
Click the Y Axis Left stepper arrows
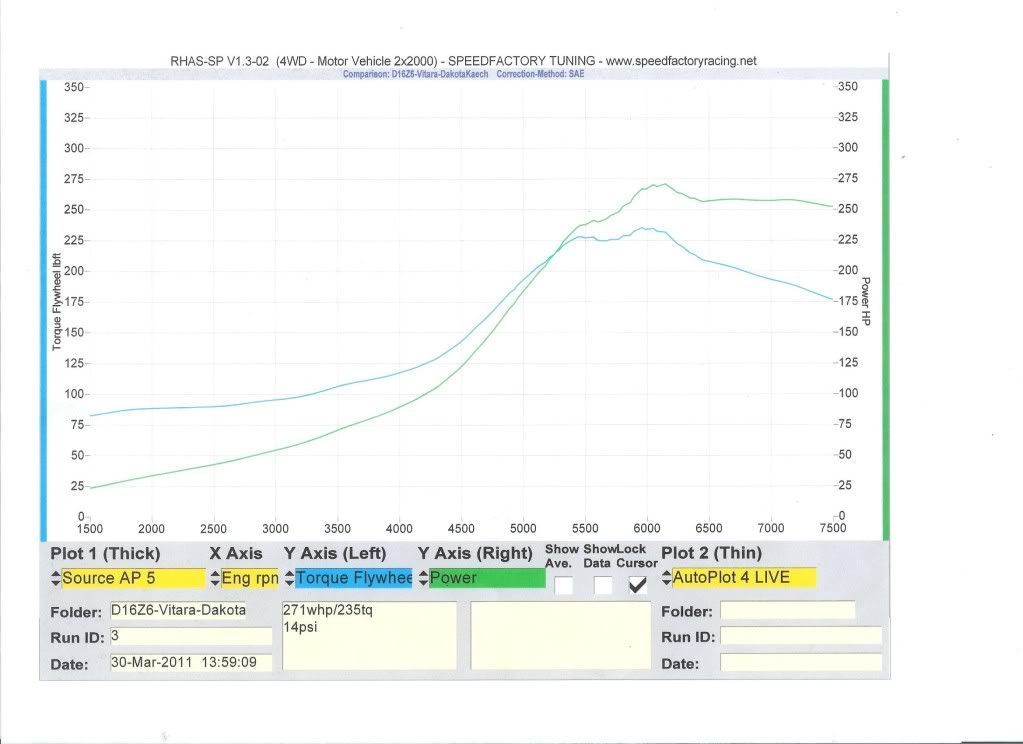click(289, 578)
